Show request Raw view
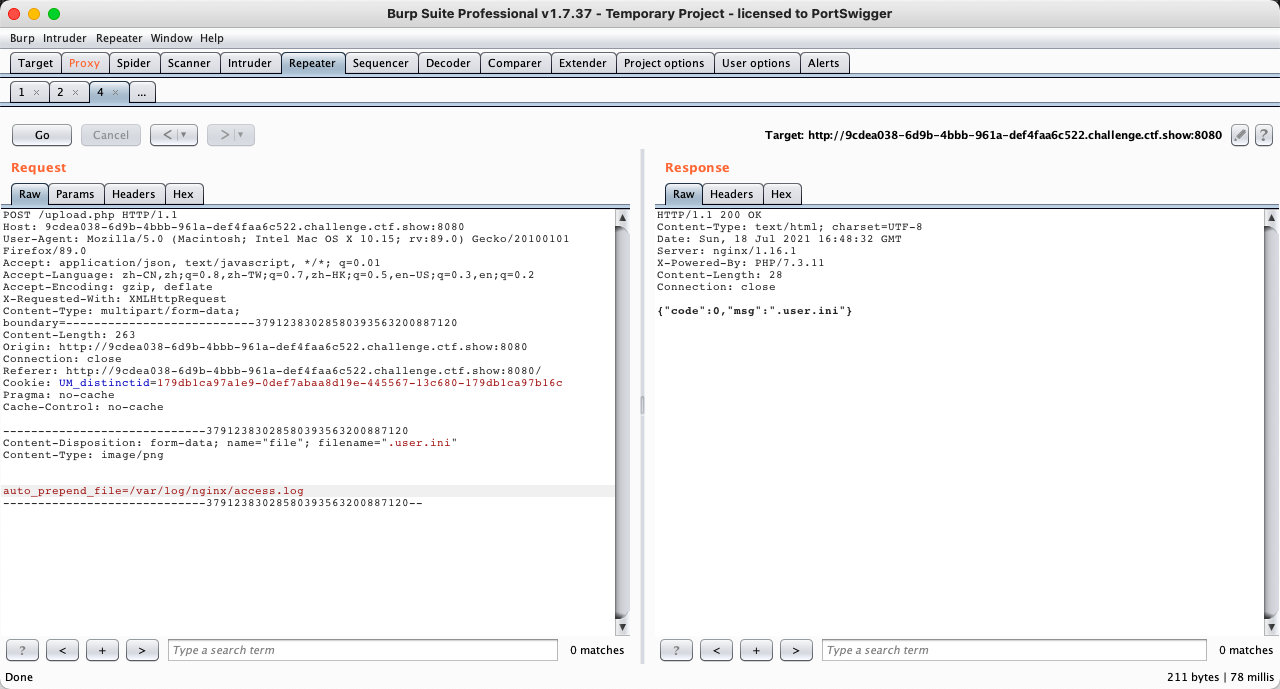1280x689 pixels. tap(30, 194)
